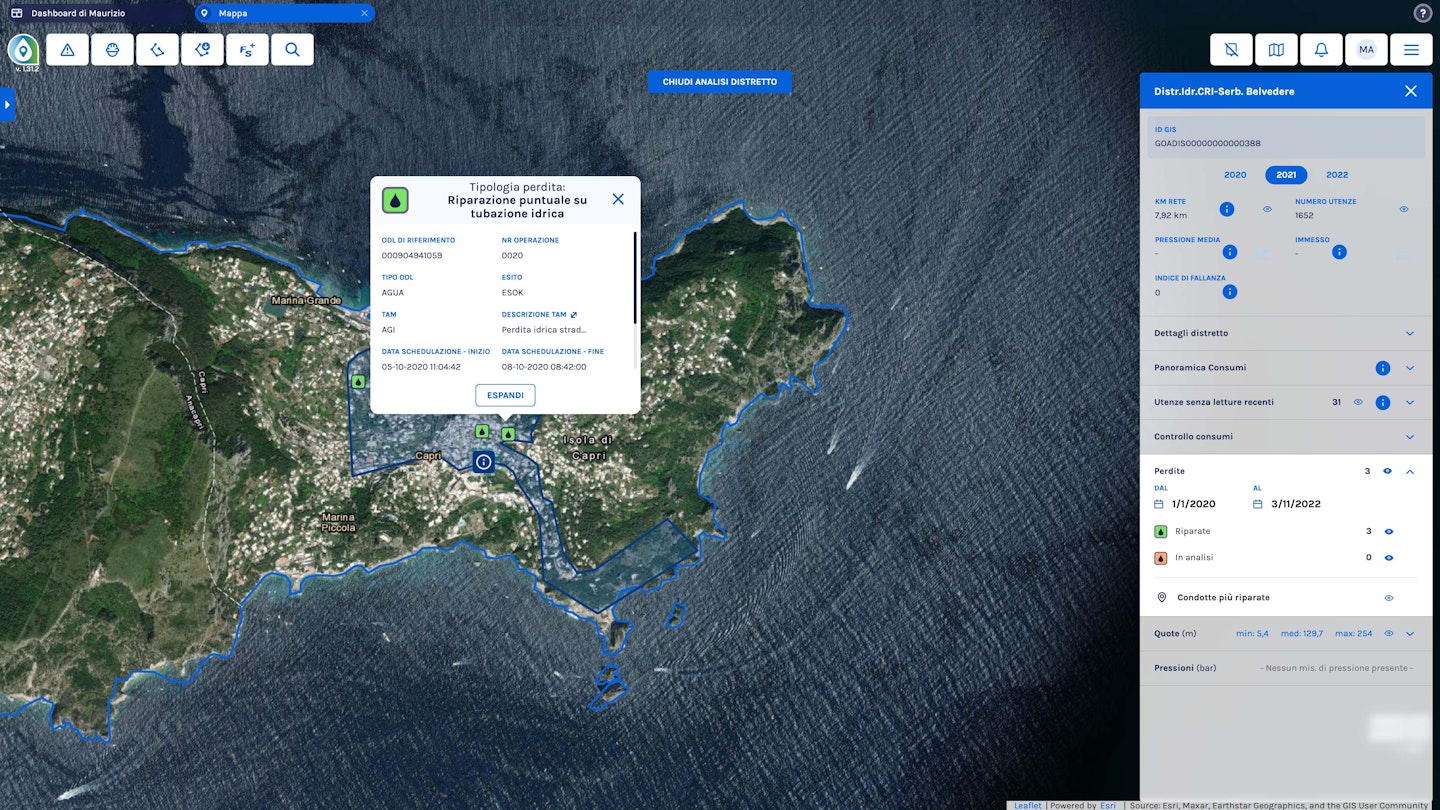Select the polygon drawing tool
This screenshot has width=1440, height=810.
coord(157,50)
